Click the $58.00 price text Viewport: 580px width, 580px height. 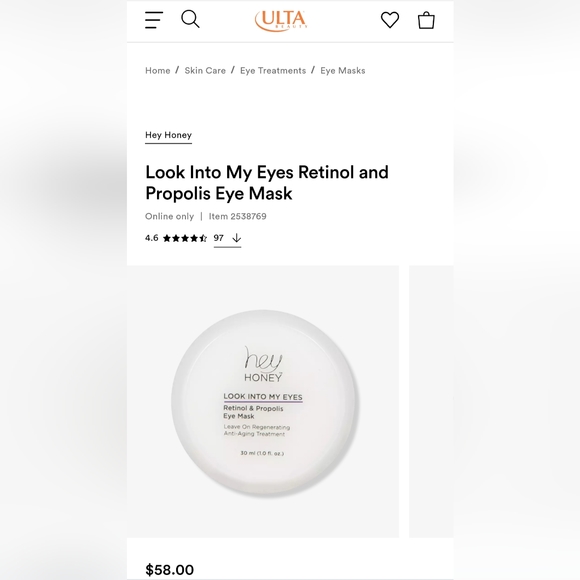pos(169,570)
